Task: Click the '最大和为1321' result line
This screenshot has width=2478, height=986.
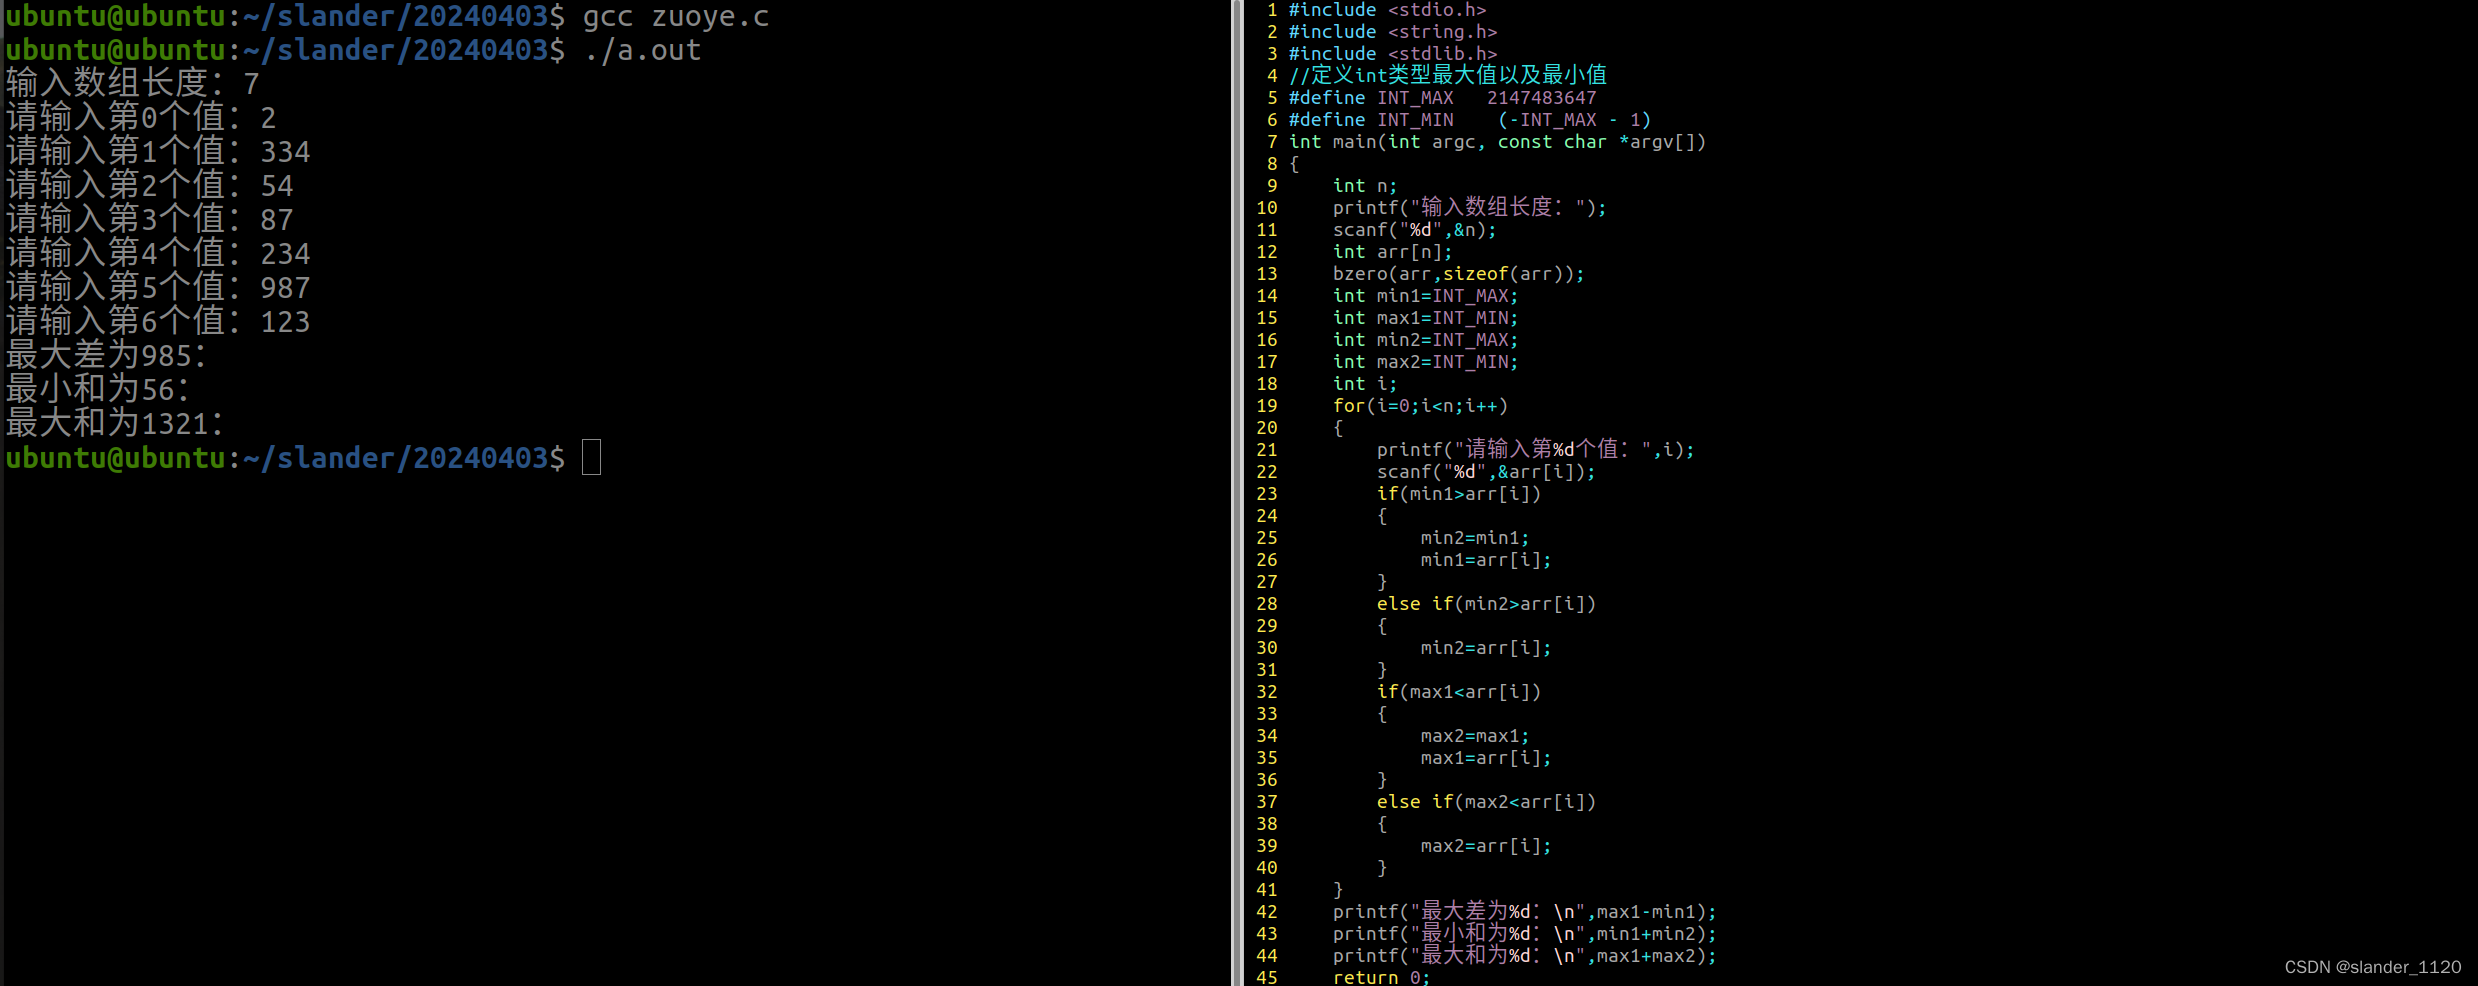Action: (x=115, y=424)
